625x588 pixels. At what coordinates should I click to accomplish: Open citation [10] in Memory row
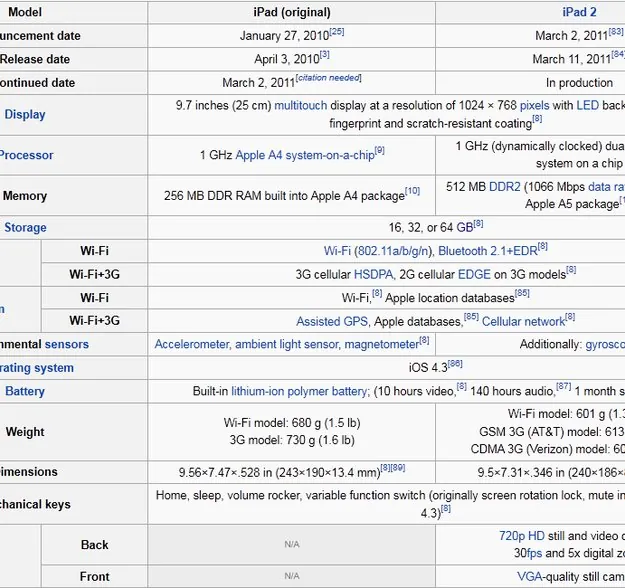(413, 191)
